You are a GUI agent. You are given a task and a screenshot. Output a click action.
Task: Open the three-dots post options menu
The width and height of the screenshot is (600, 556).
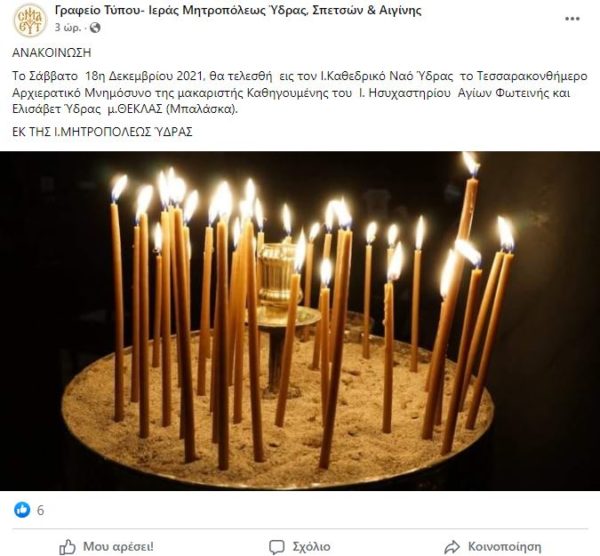[x=572, y=19]
